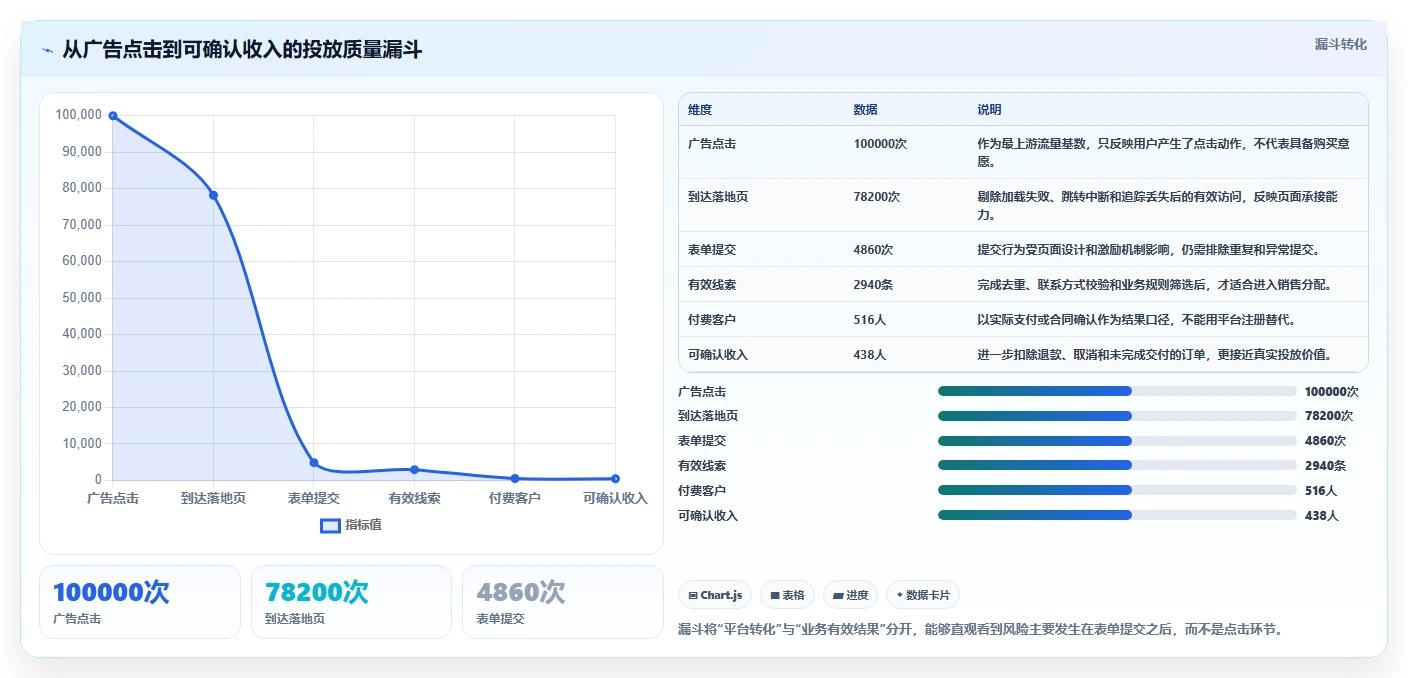Click the 广告点击 data point on chart
This screenshot has width=1408, height=678.
click(x=113, y=116)
